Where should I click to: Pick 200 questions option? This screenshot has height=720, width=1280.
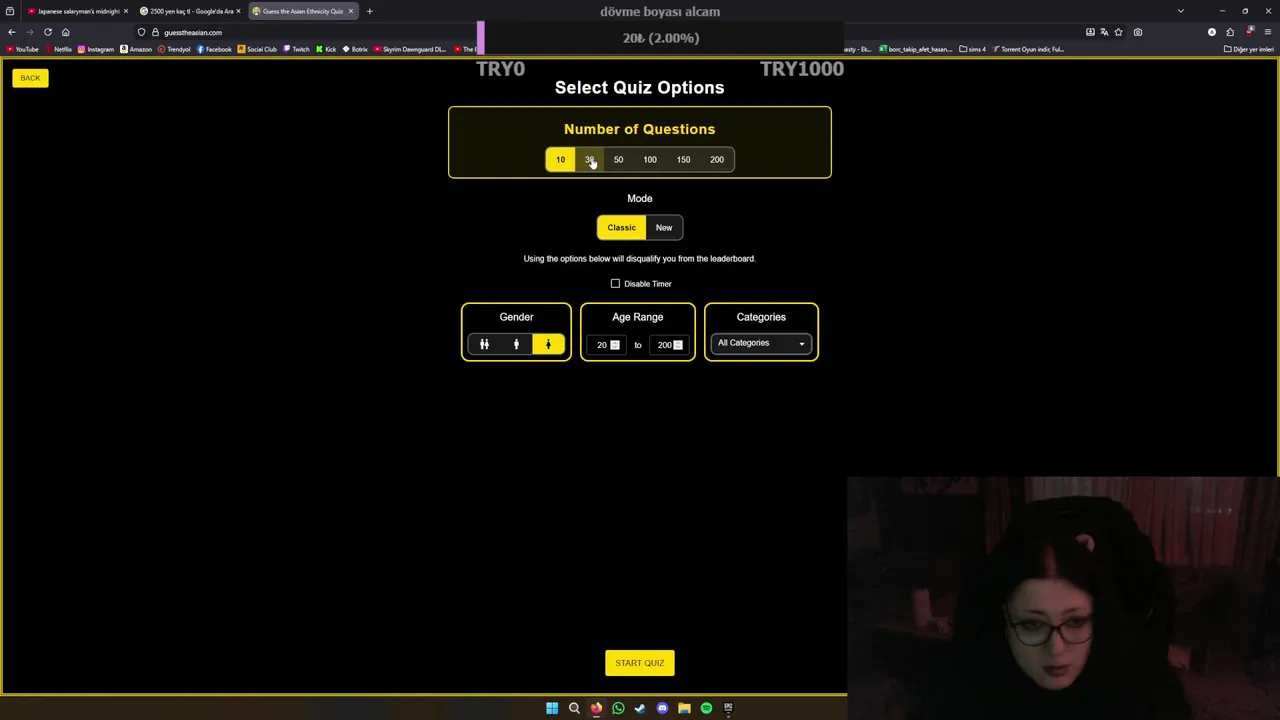pos(717,160)
